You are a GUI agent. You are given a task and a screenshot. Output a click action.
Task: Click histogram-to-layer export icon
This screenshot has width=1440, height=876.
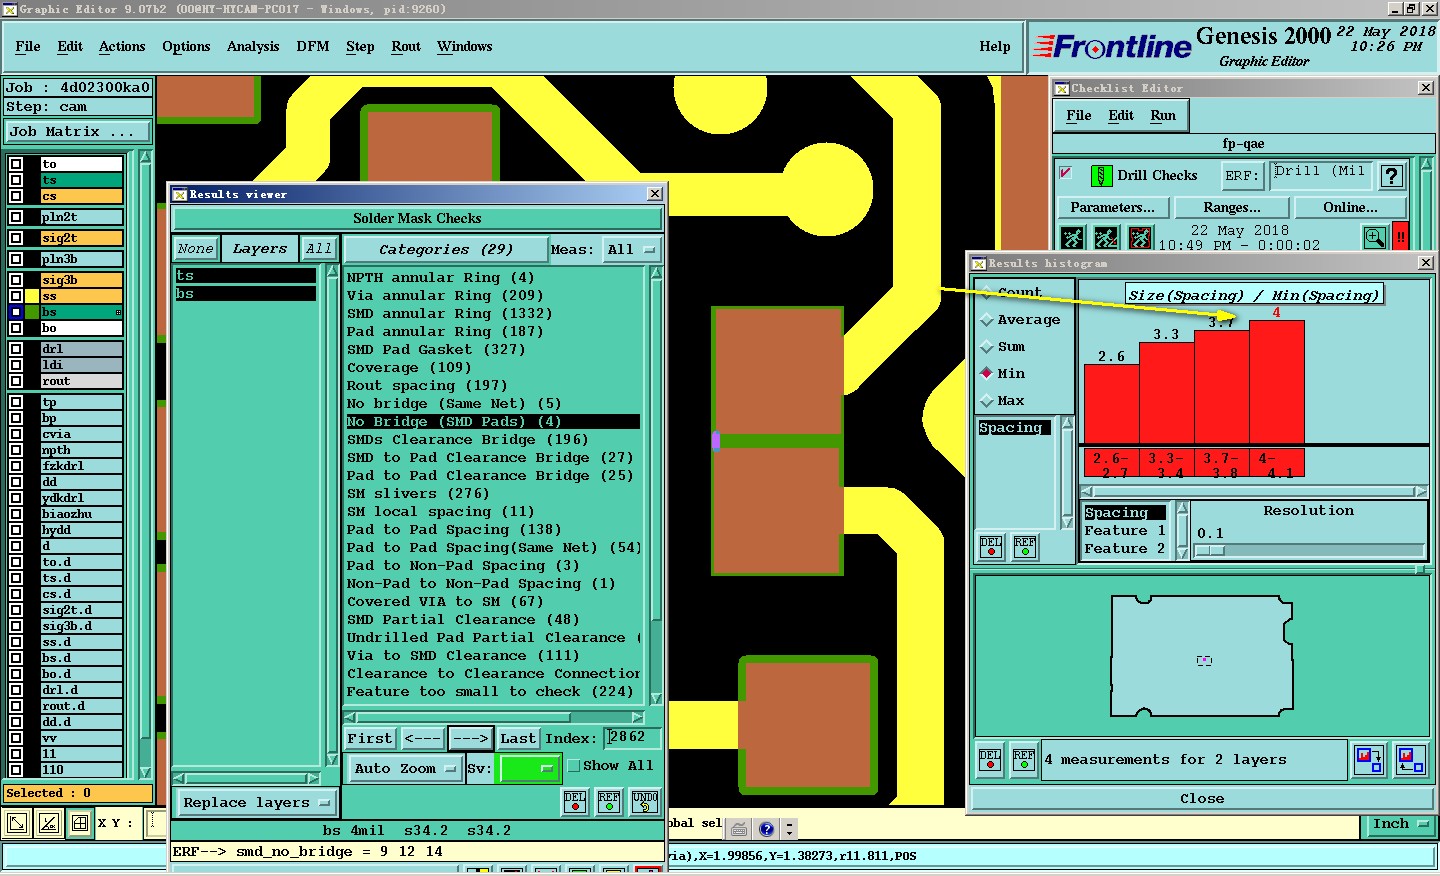pos(1369,759)
